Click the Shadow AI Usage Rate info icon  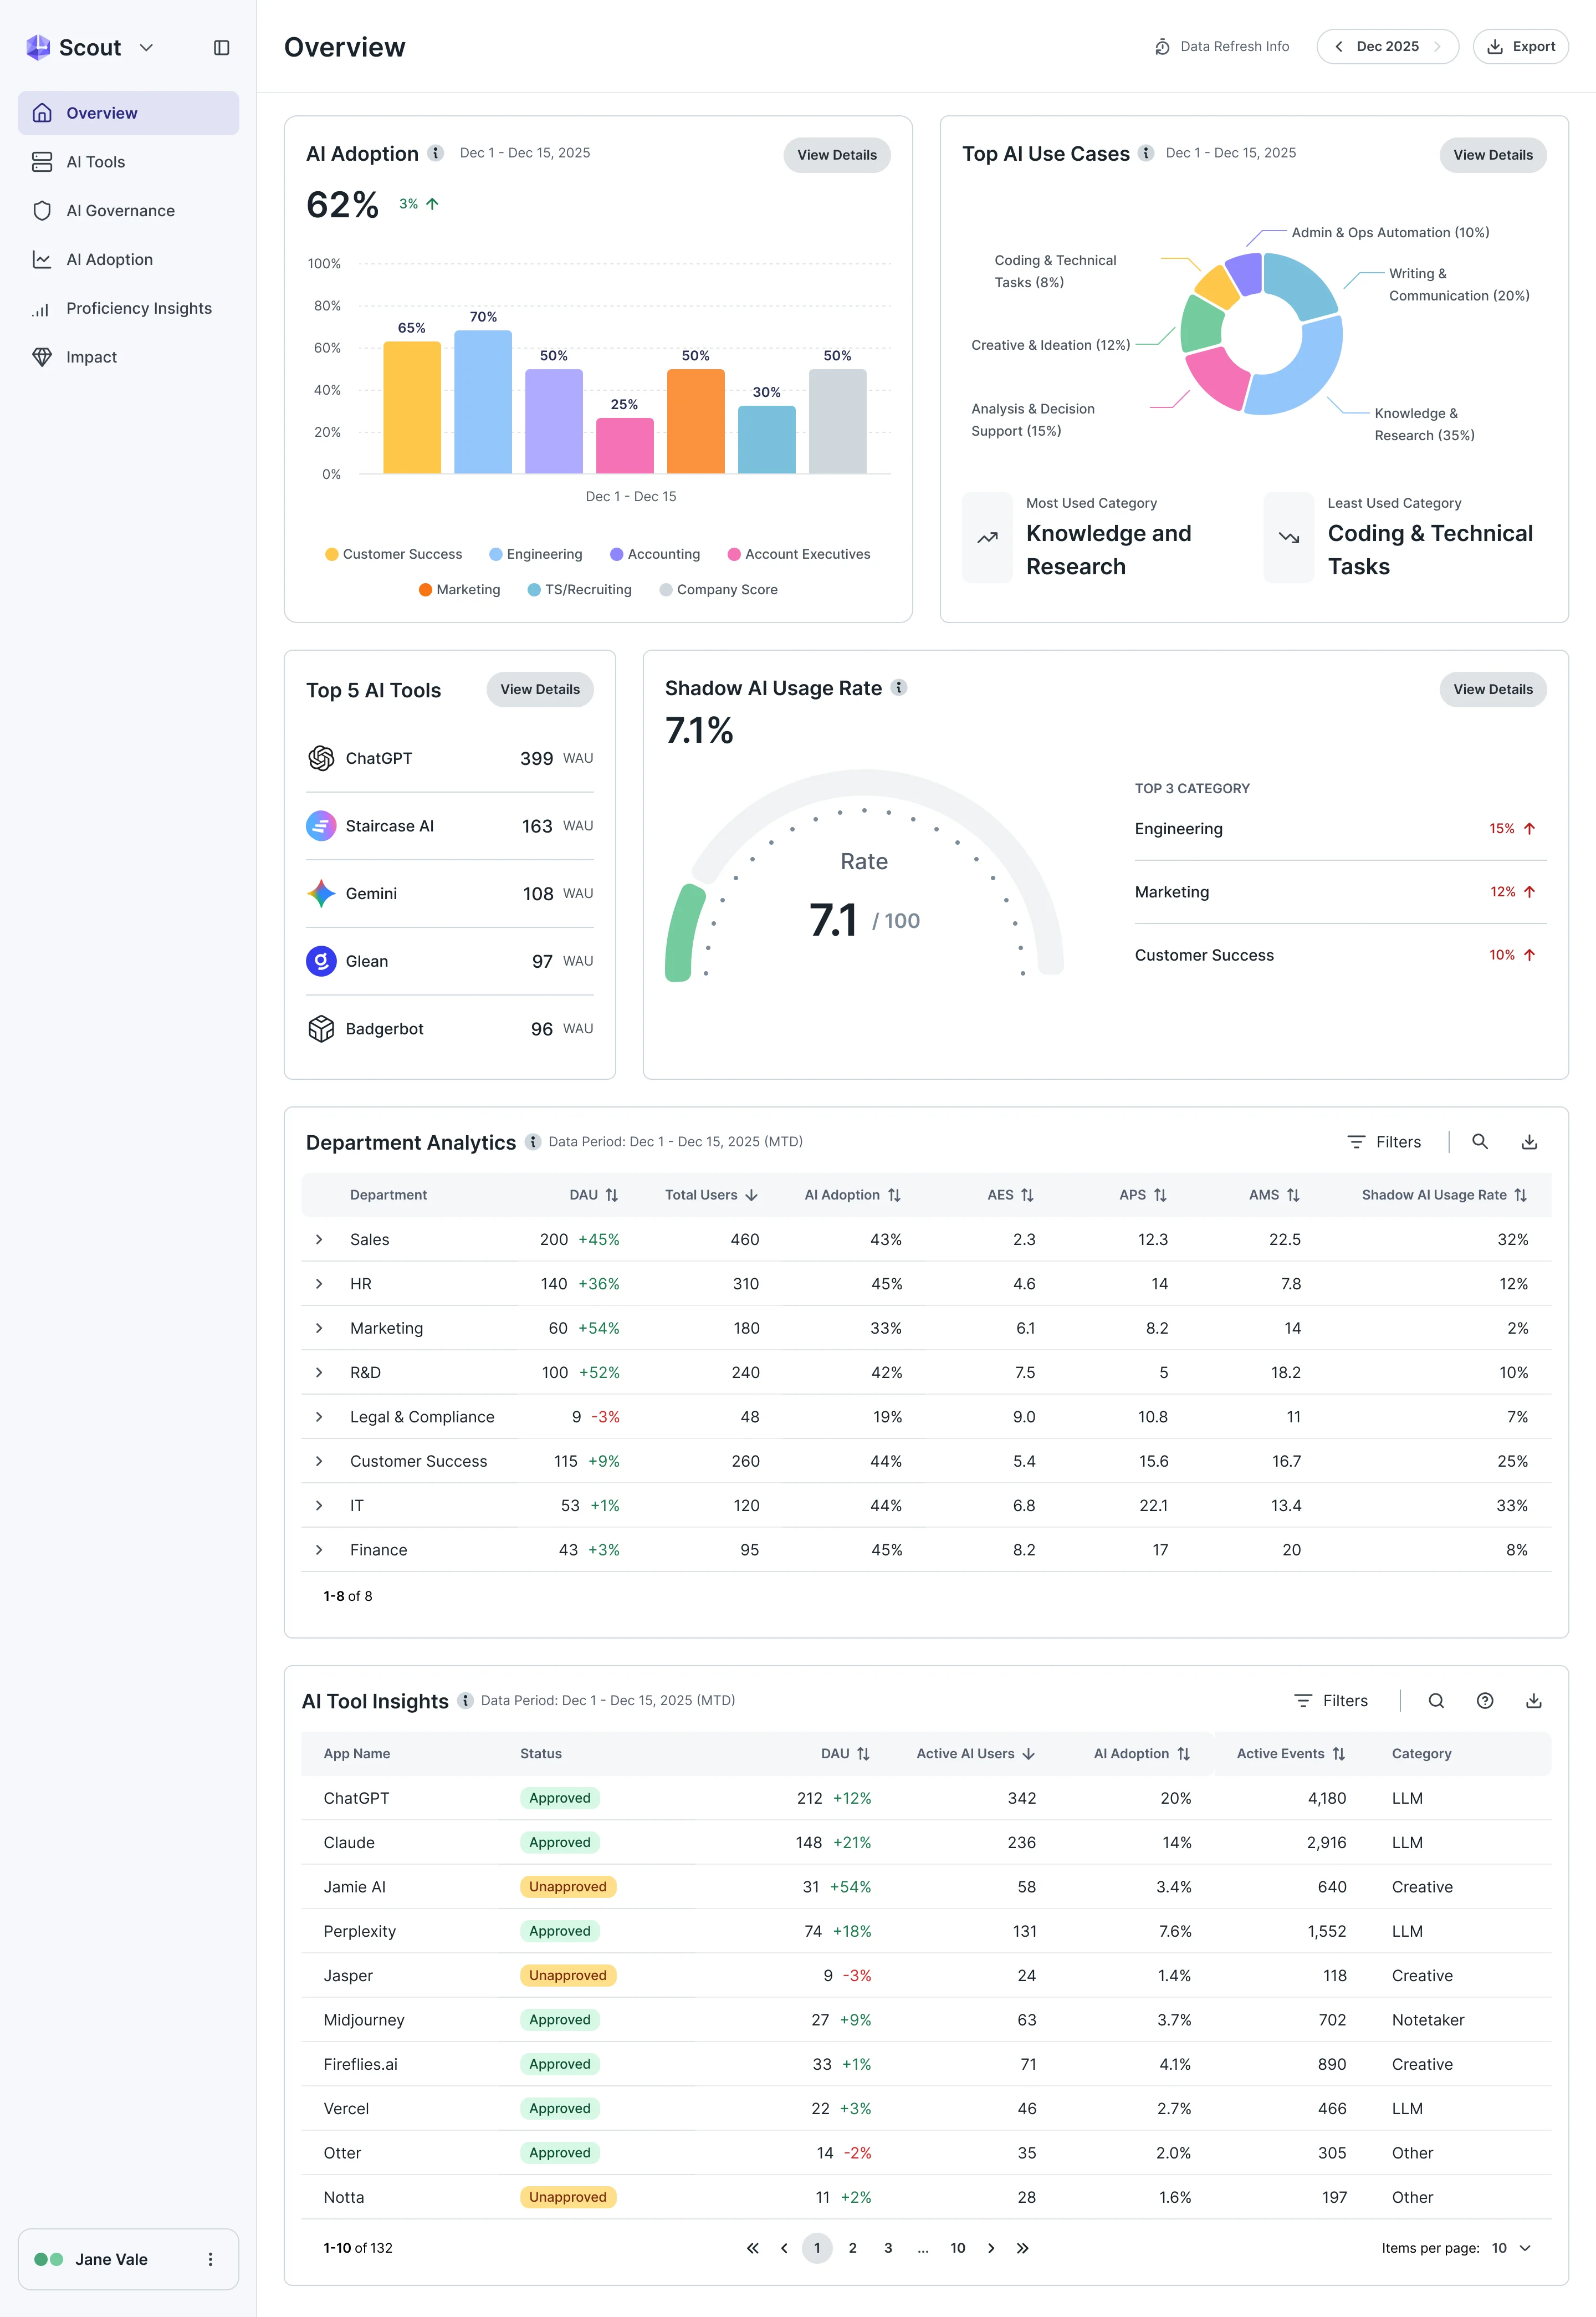coord(899,687)
